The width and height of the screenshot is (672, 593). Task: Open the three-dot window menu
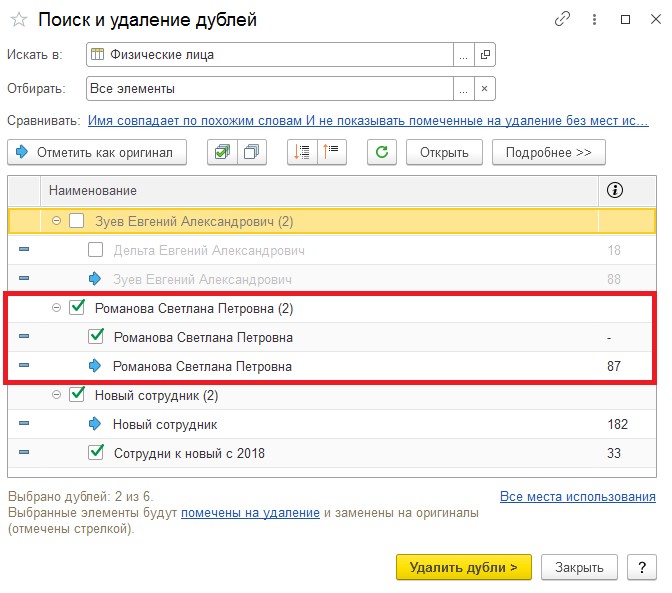[595, 19]
